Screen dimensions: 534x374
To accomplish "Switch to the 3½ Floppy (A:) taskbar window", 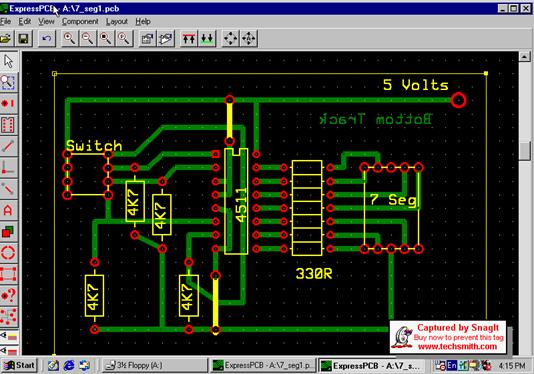I will [155, 365].
